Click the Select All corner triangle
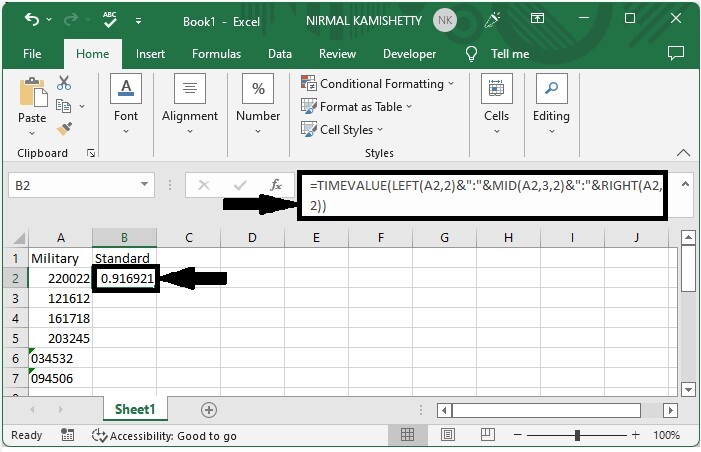The width and height of the screenshot is (701, 452). point(17,238)
